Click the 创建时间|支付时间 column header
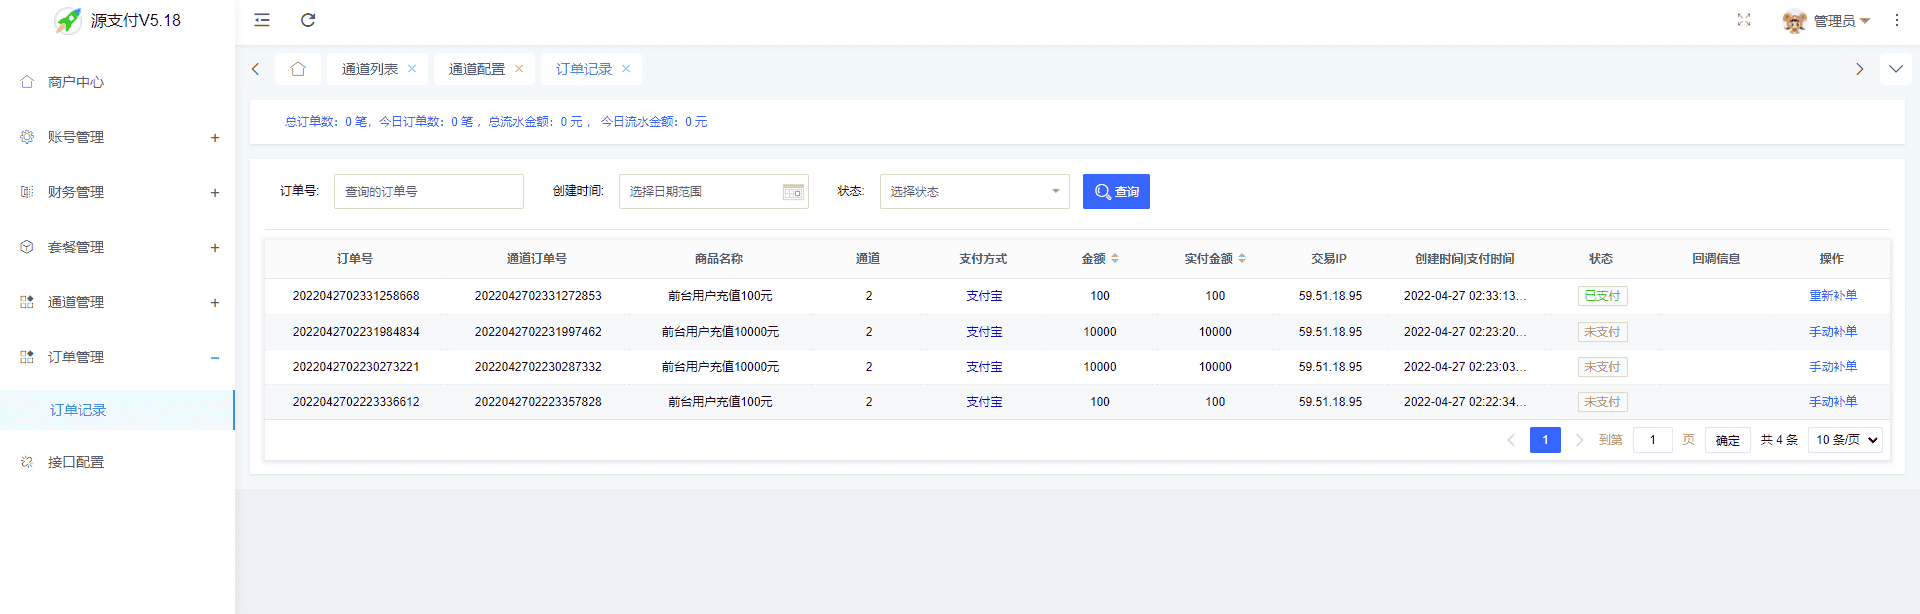The height and width of the screenshot is (614, 1920). tap(1464, 259)
